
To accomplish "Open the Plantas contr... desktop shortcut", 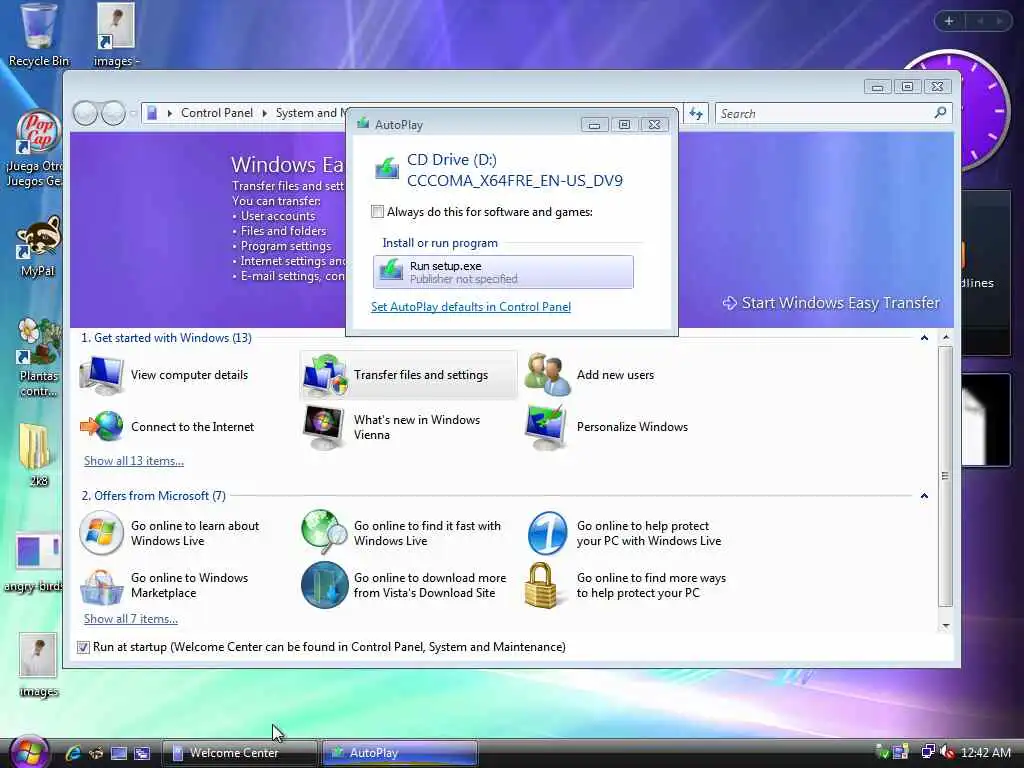I will (x=38, y=358).
